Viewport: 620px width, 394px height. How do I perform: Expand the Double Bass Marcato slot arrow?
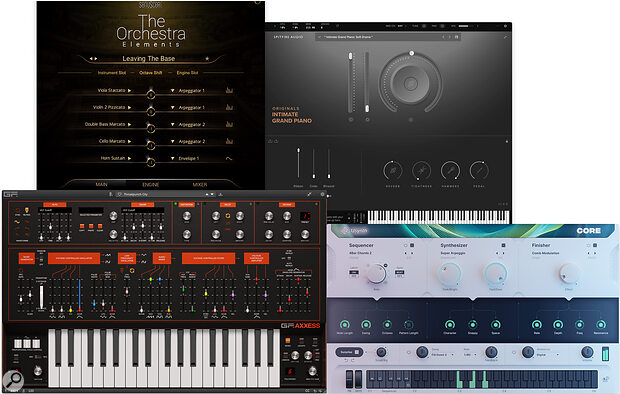tap(129, 124)
